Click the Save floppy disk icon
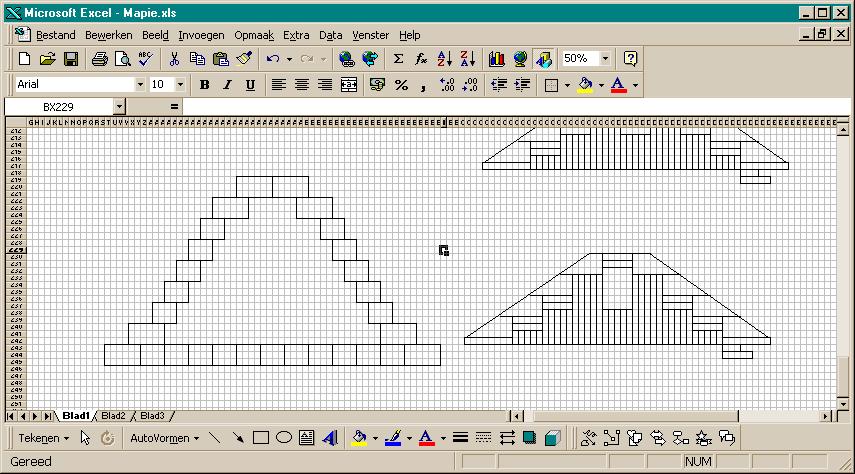This screenshot has width=855, height=474. tap(71, 59)
